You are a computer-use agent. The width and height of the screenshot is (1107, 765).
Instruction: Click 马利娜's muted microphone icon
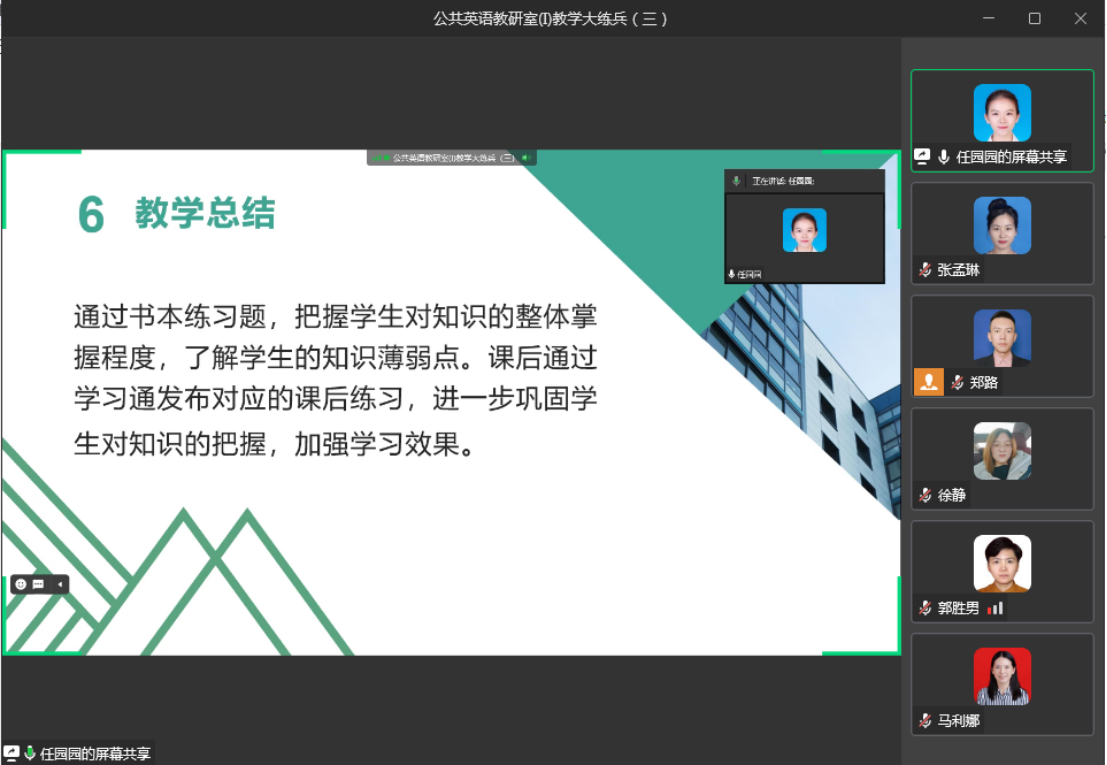click(x=926, y=721)
